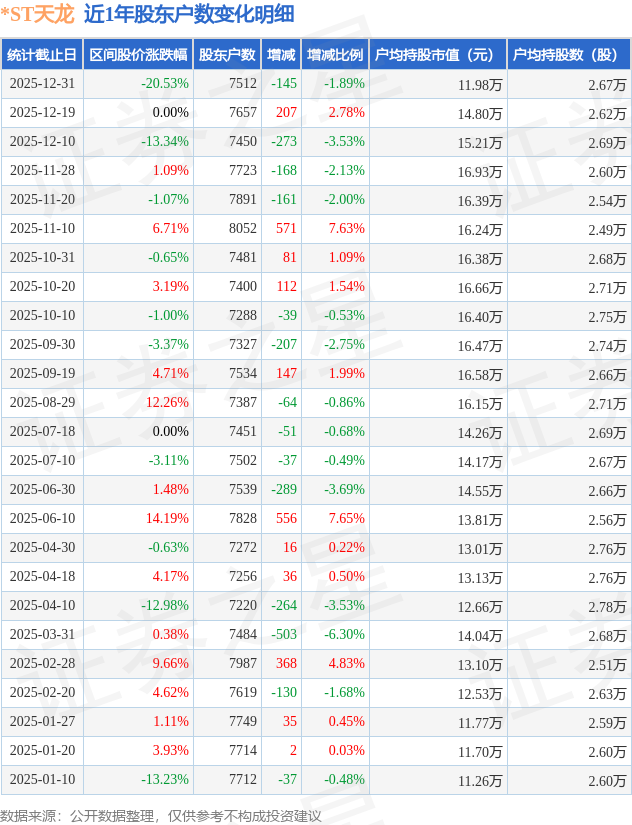The width and height of the screenshot is (632, 825).
Task: Click the 2025-08-29 date cell
Action: pos(42,403)
